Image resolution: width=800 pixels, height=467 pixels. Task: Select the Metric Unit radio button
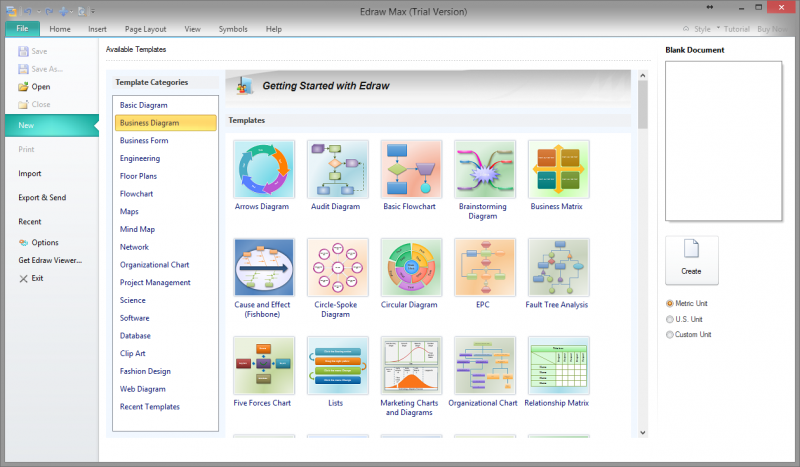click(x=670, y=304)
